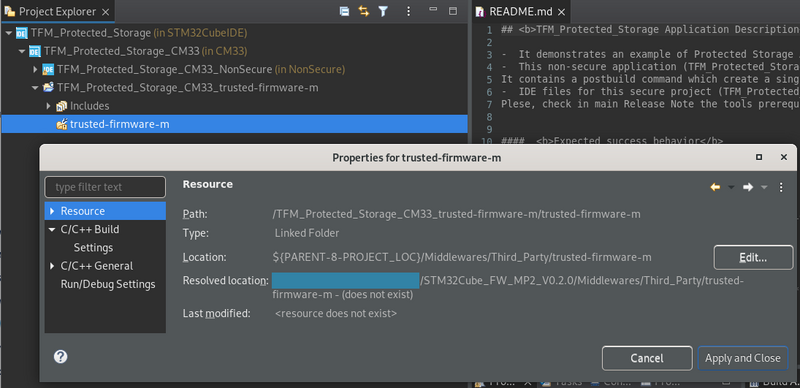The width and height of the screenshot is (800, 388).
Task: Click the back arrow in Properties dialog
Action: [715, 187]
